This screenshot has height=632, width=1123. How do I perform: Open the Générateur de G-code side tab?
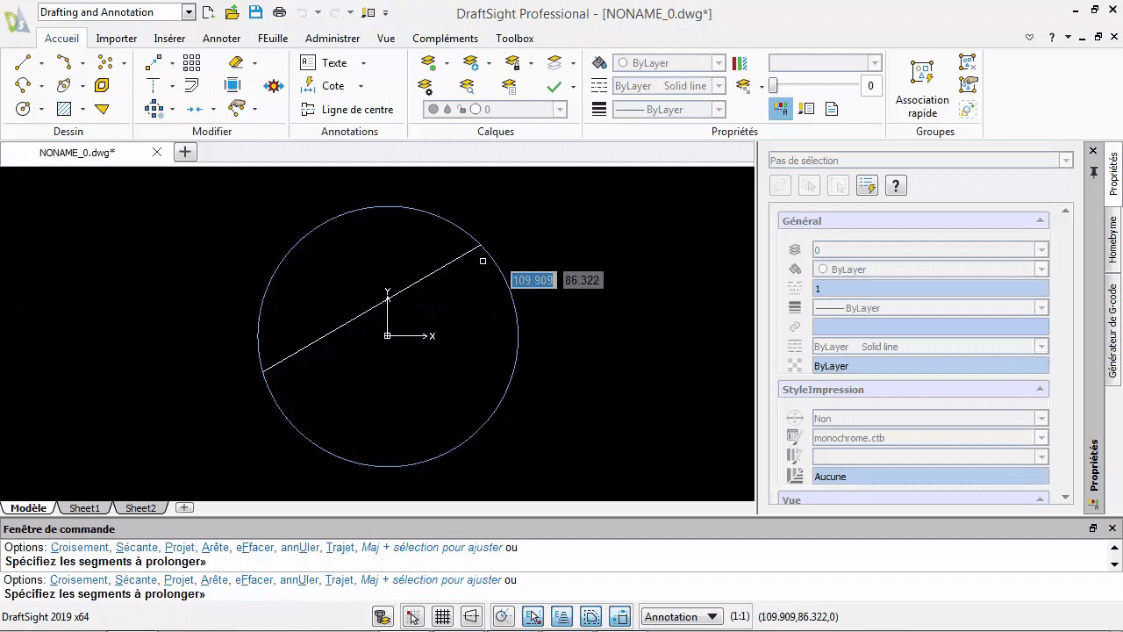pyautogui.click(x=1113, y=331)
